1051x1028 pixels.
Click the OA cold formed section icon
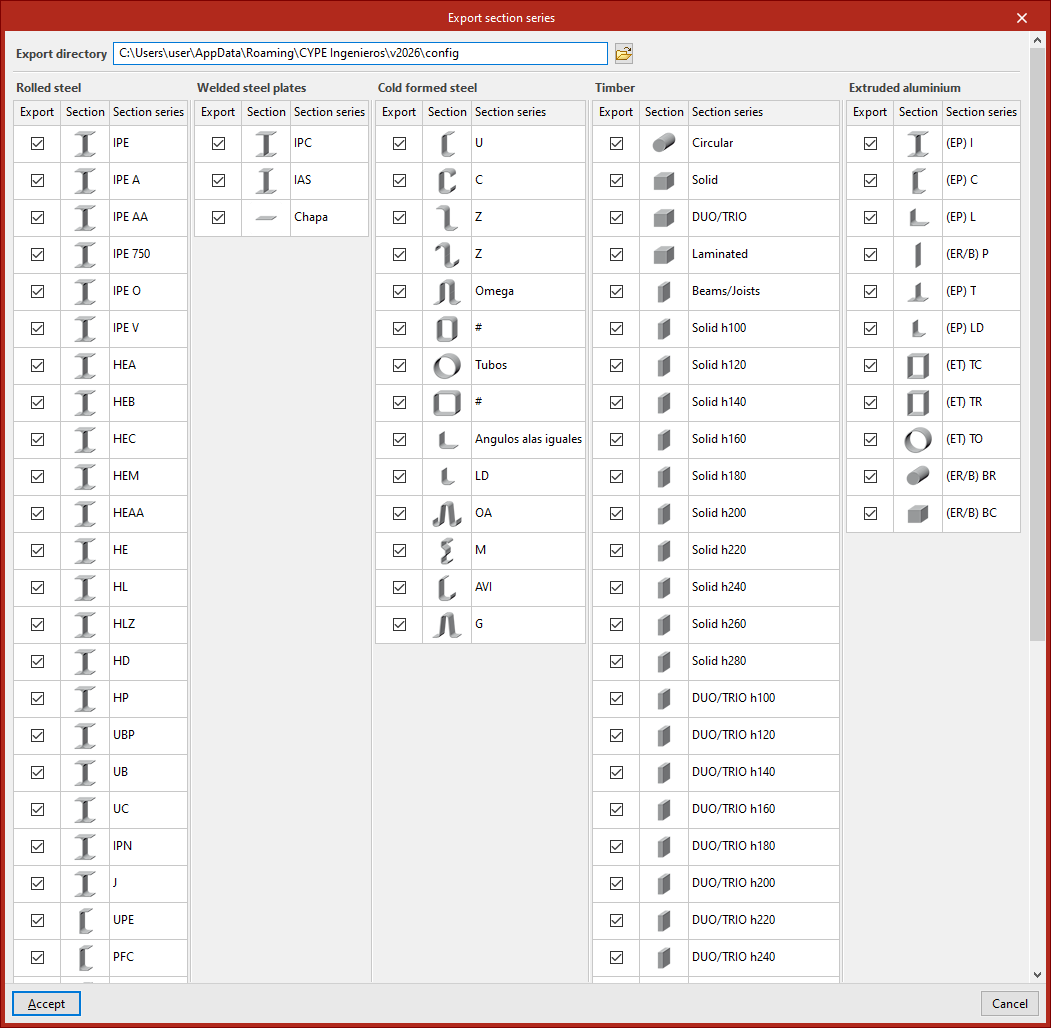point(447,514)
